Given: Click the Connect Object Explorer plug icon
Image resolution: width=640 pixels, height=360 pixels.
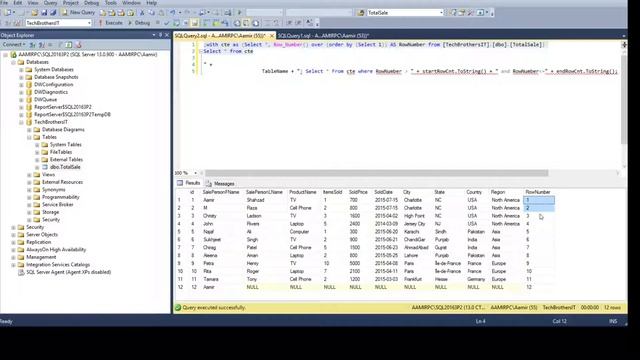Looking at the screenshot, I should (x=32, y=44).
